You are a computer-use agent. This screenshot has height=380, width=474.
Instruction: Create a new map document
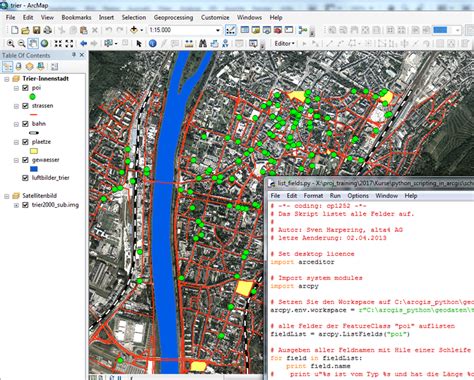coord(14,30)
